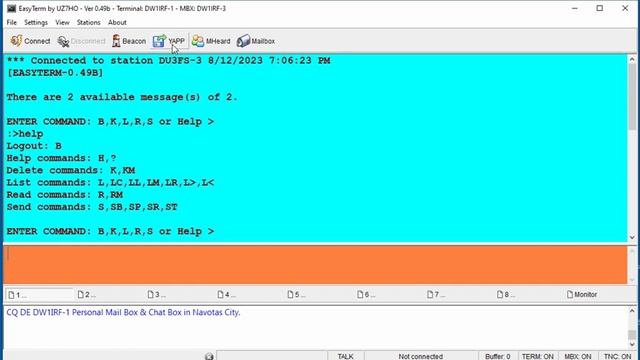The height and width of the screenshot is (360, 640).
Task: Click the TALK status bar cell
Action: (x=345, y=356)
